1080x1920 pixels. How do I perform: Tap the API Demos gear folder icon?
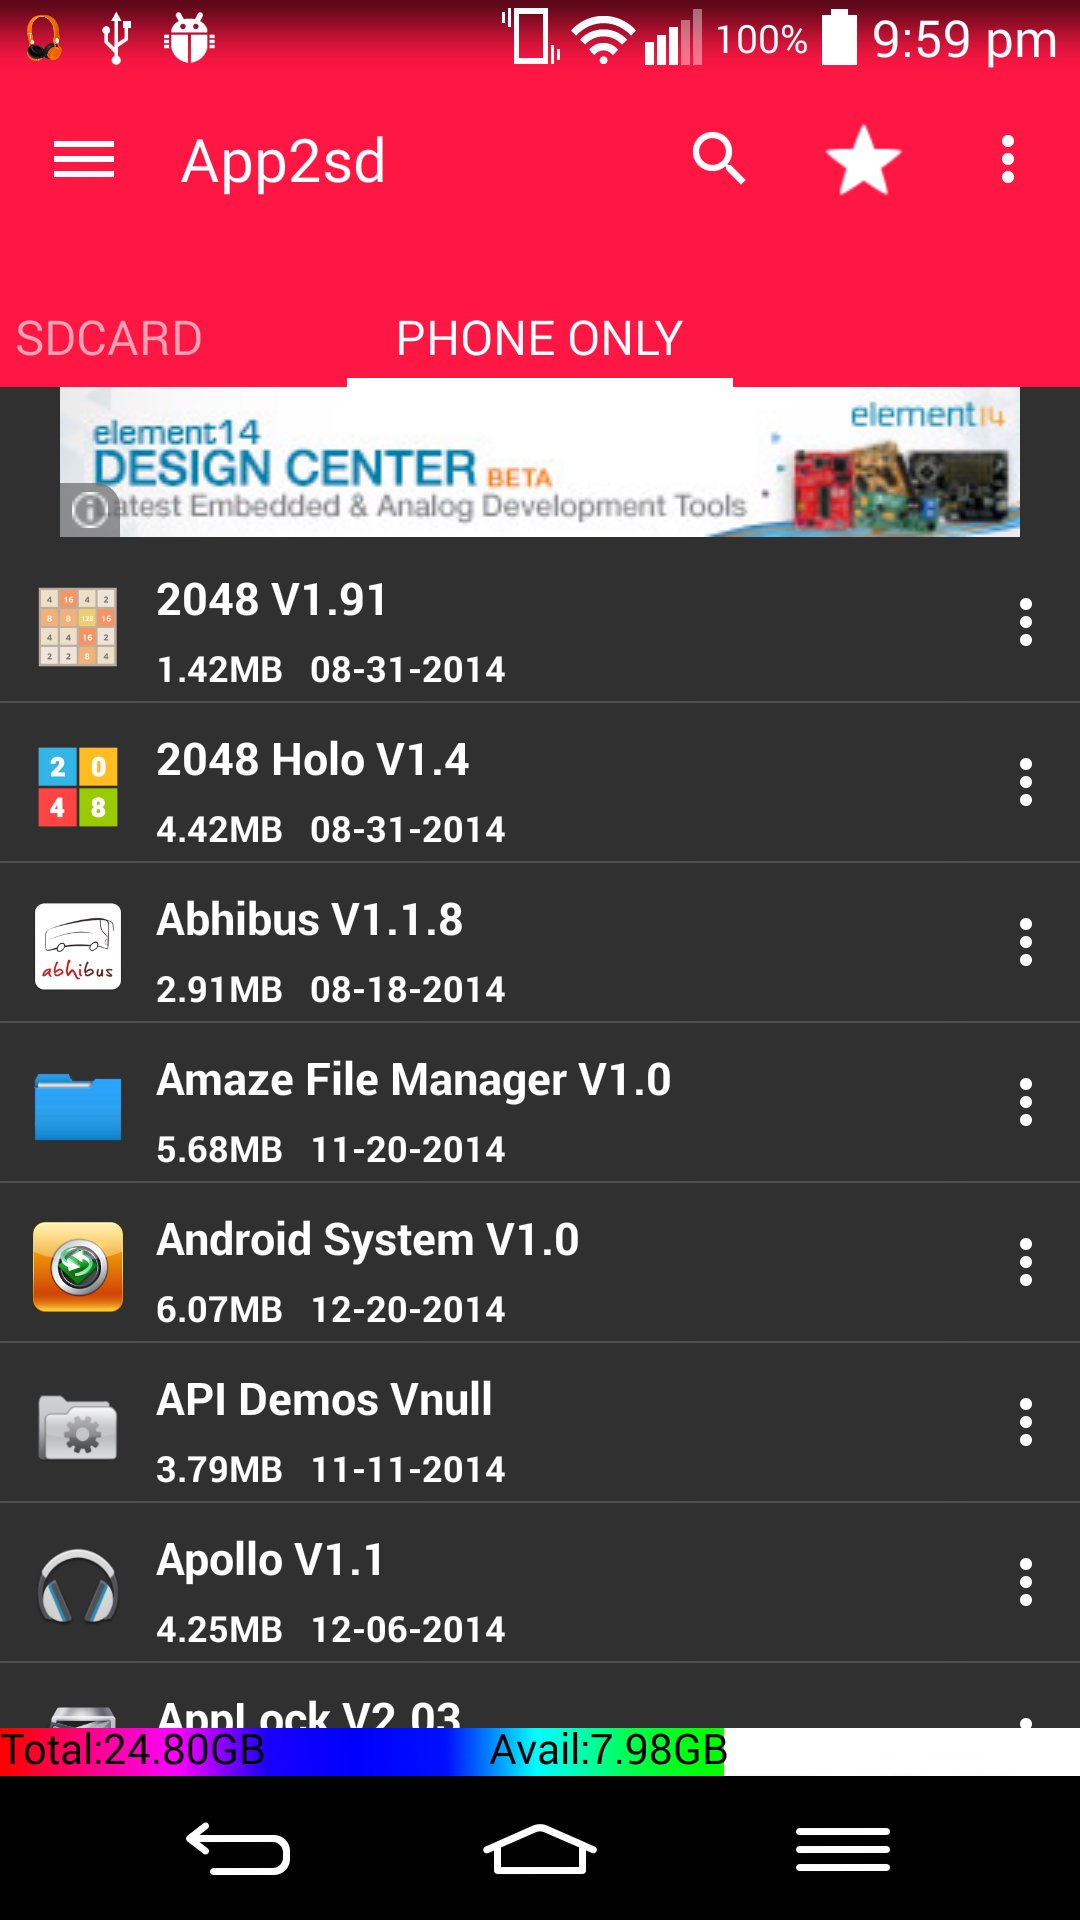78,1427
